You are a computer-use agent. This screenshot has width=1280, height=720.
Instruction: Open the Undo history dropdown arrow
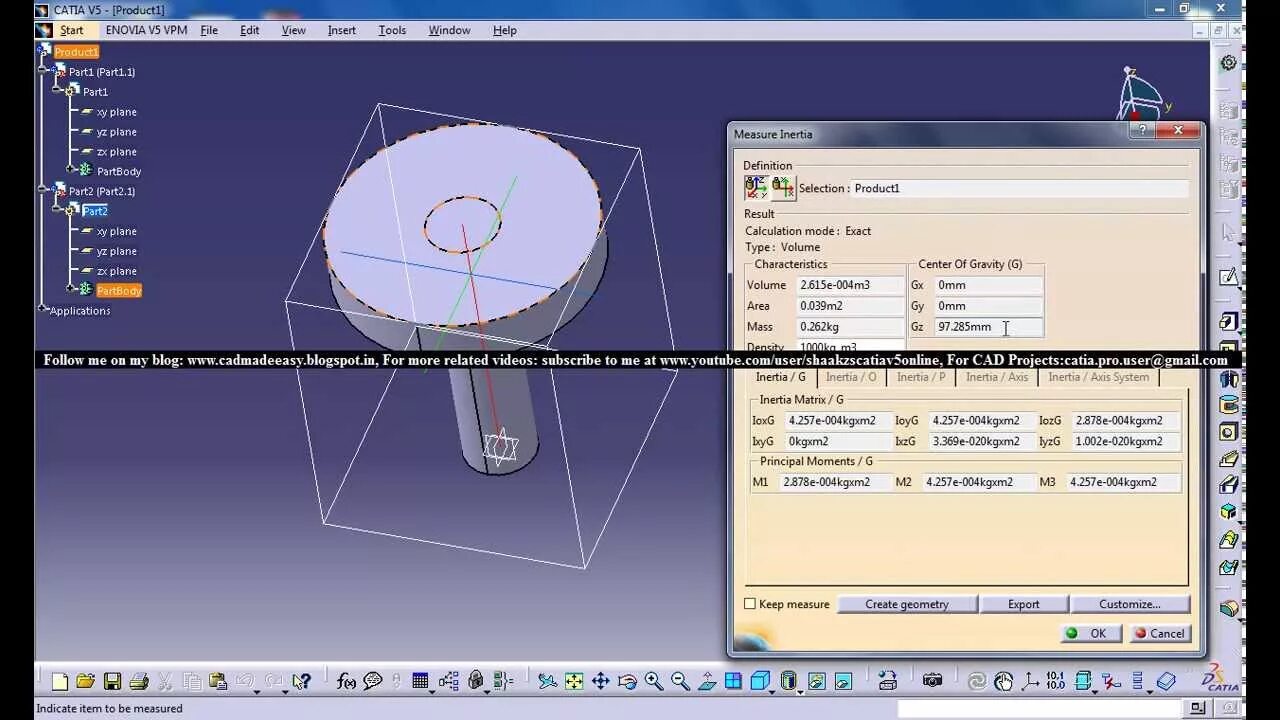click(257, 690)
